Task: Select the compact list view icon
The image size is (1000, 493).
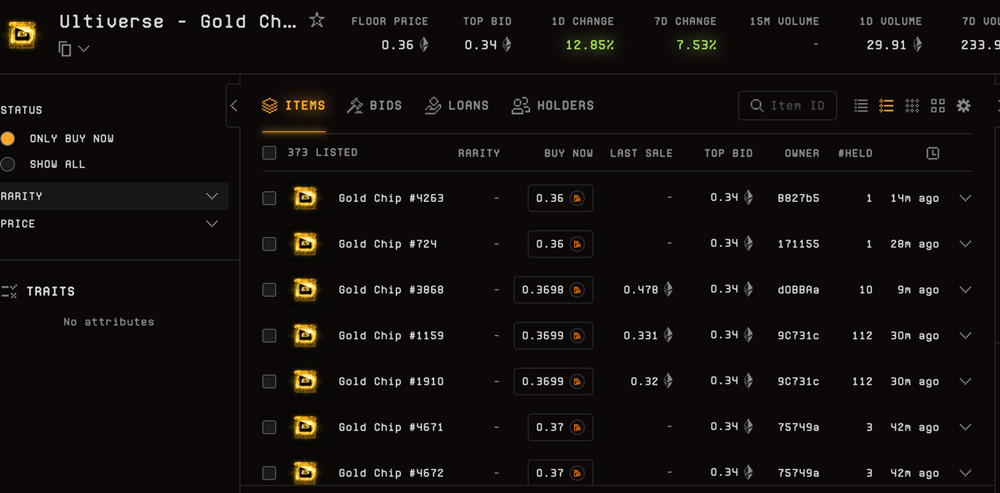Action: coord(861,106)
